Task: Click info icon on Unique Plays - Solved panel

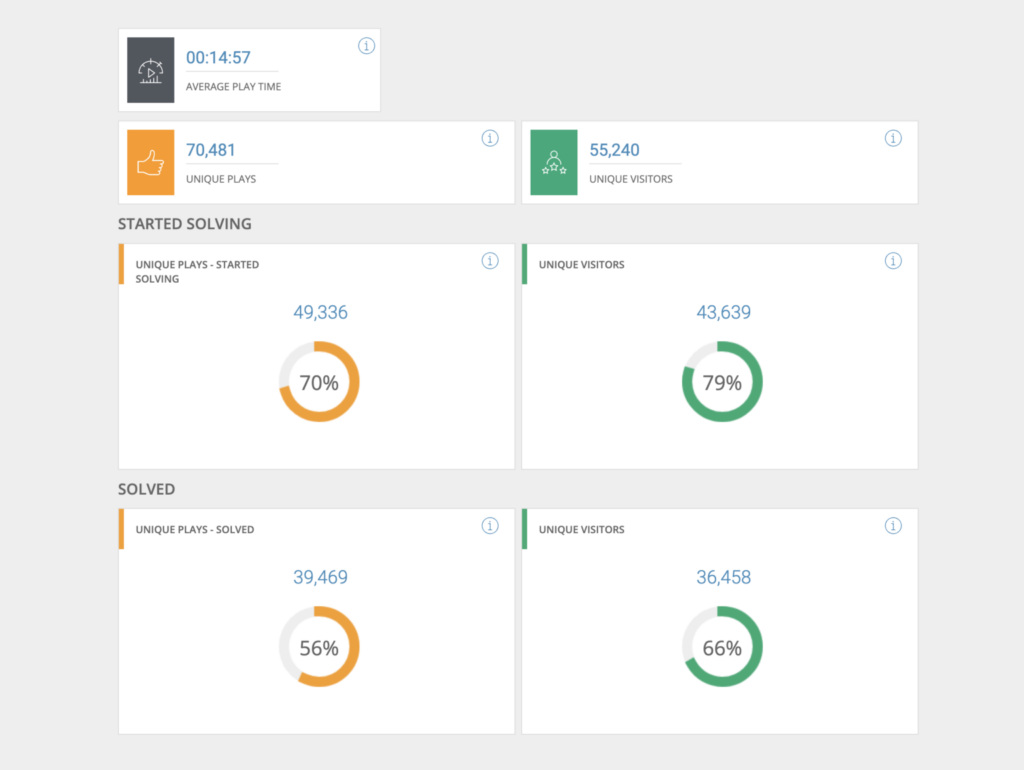Action: tap(490, 526)
